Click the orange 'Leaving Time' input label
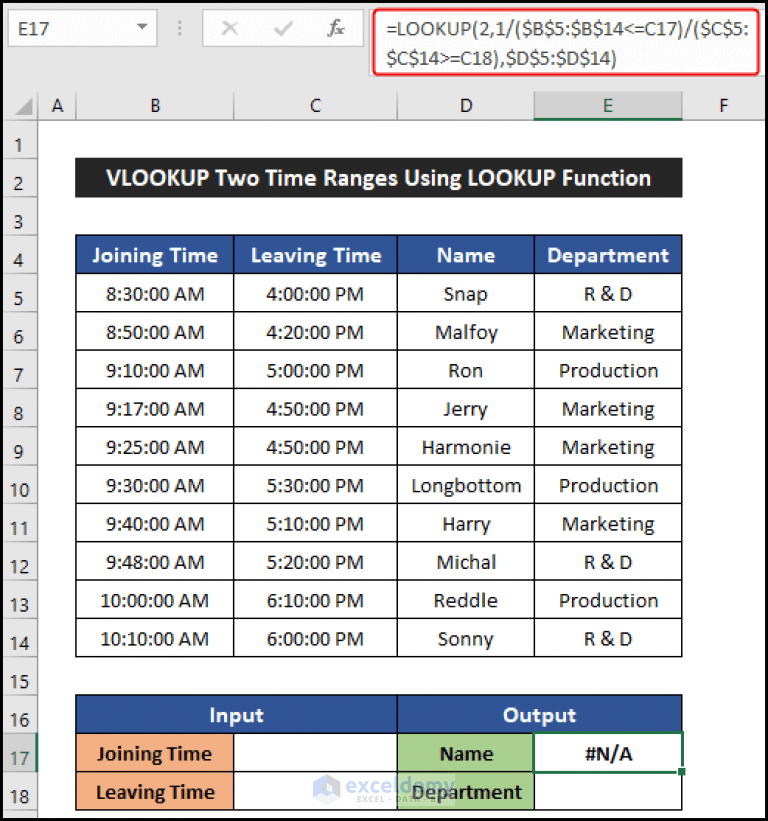The height and width of the screenshot is (821, 768). [x=155, y=791]
